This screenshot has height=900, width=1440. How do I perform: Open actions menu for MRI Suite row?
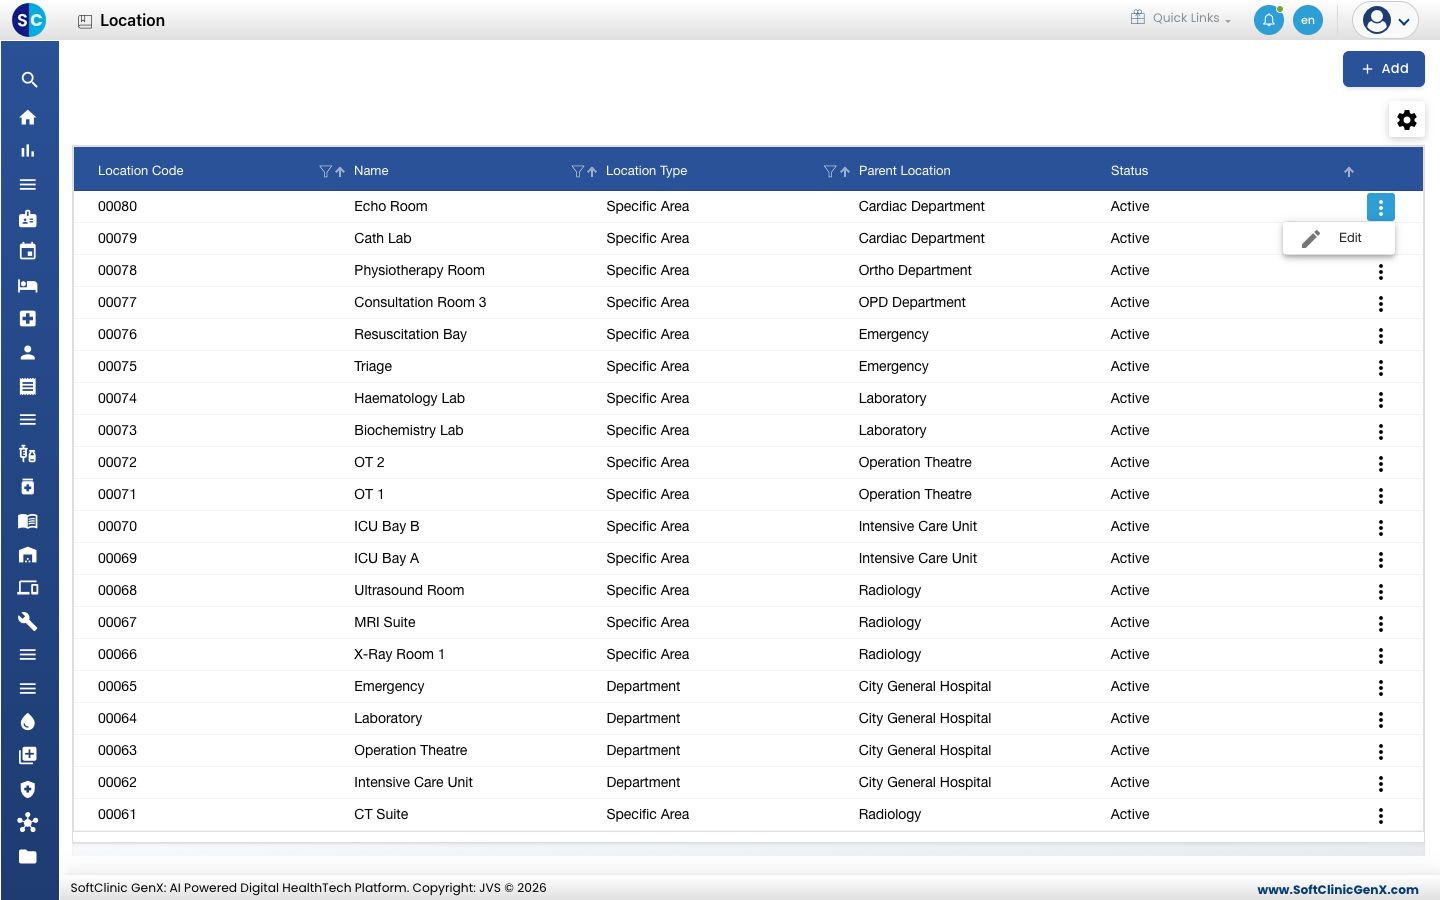pyautogui.click(x=1381, y=624)
